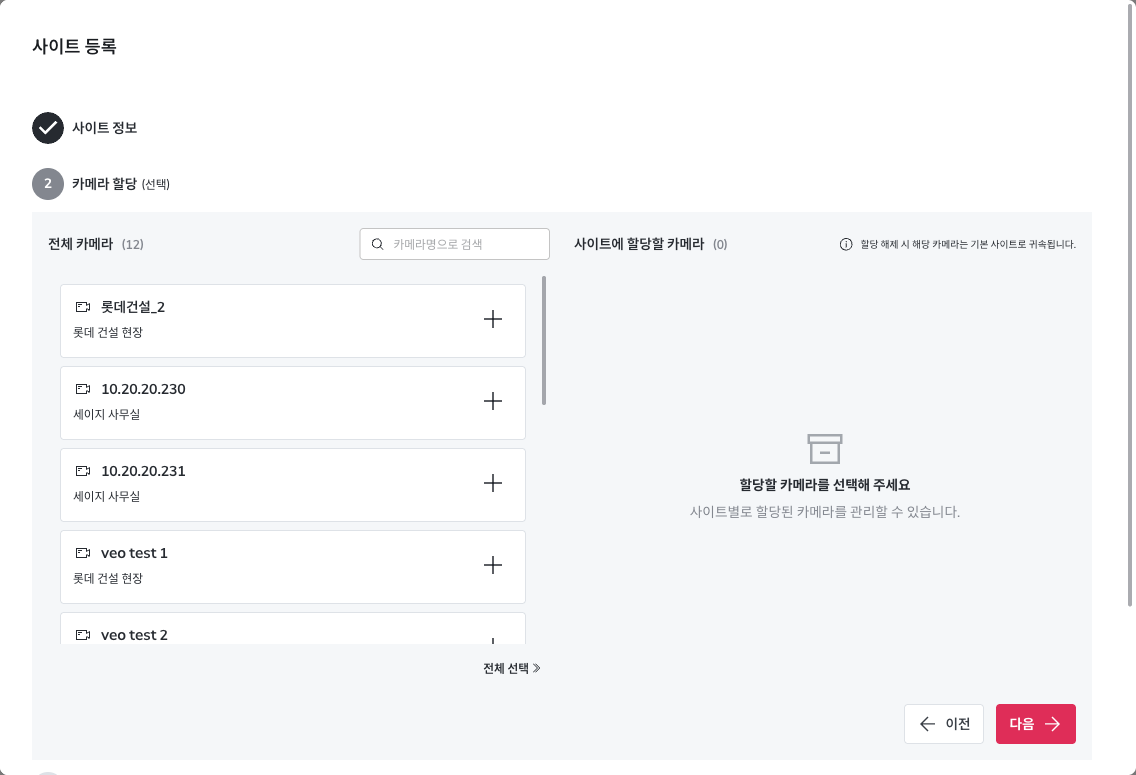Proceed with the 다음 button
The height and width of the screenshot is (775, 1136).
[x=1035, y=724]
